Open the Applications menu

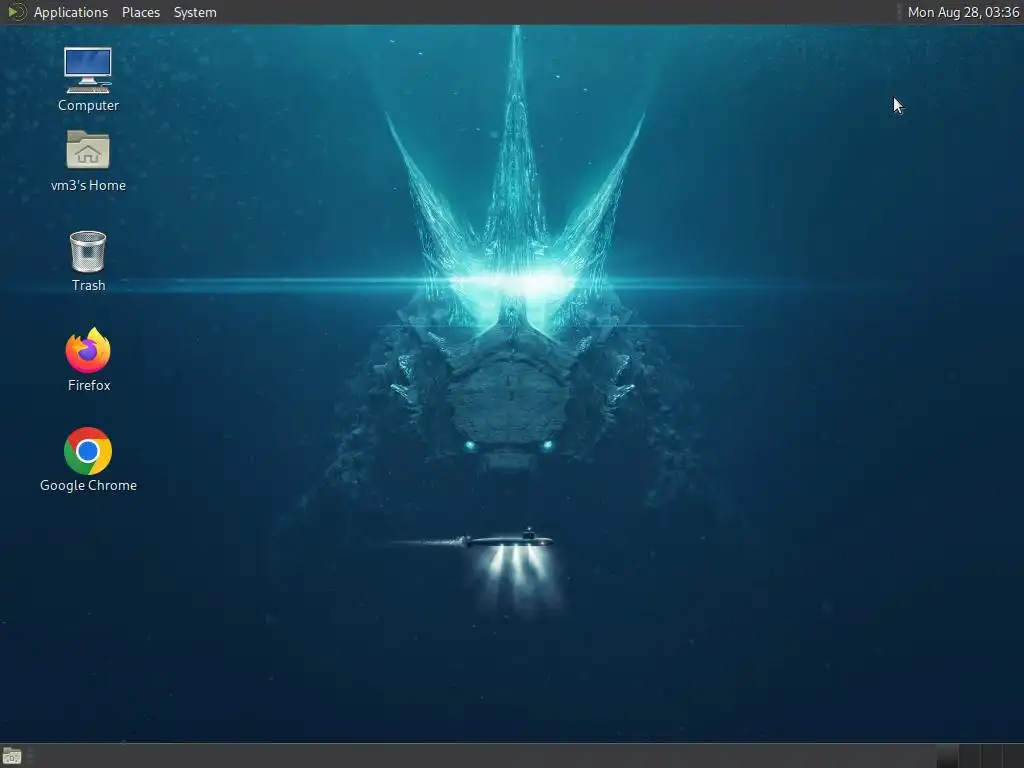pyautogui.click(x=71, y=12)
